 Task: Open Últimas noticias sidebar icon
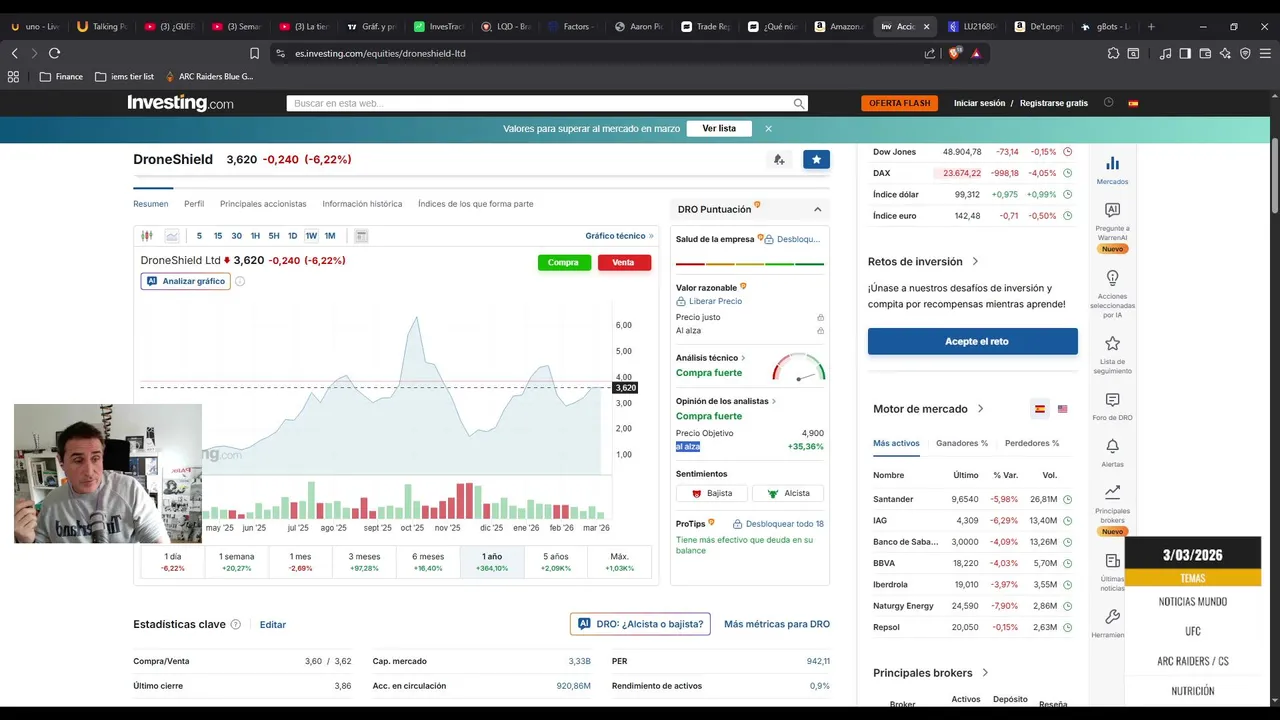coord(1112,572)
